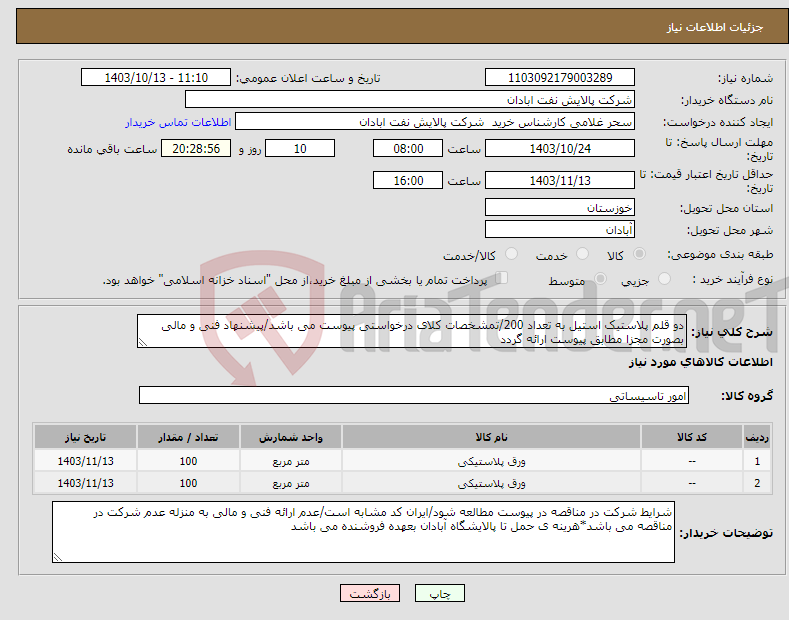Screen dimensions: 789x620
Task: Open the buyer contact information link
Action: 178,122
